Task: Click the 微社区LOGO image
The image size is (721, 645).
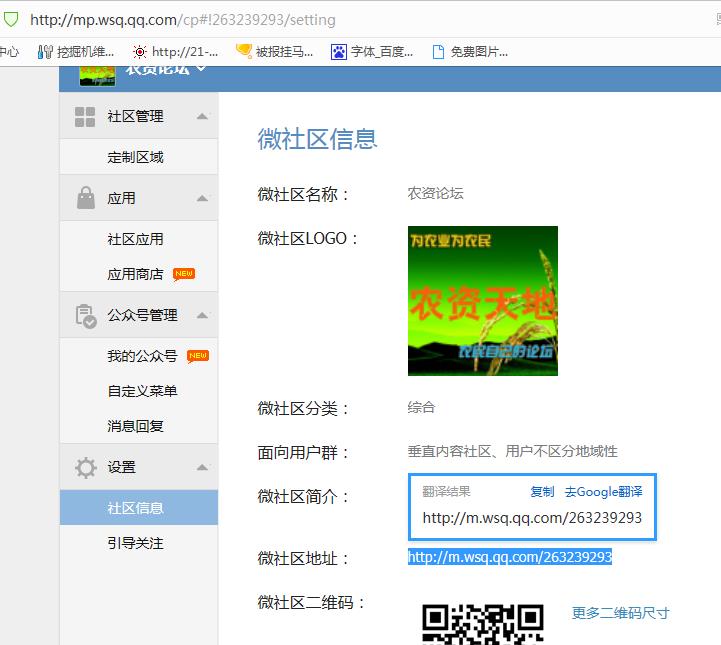Action: click(x=483, y=301)
